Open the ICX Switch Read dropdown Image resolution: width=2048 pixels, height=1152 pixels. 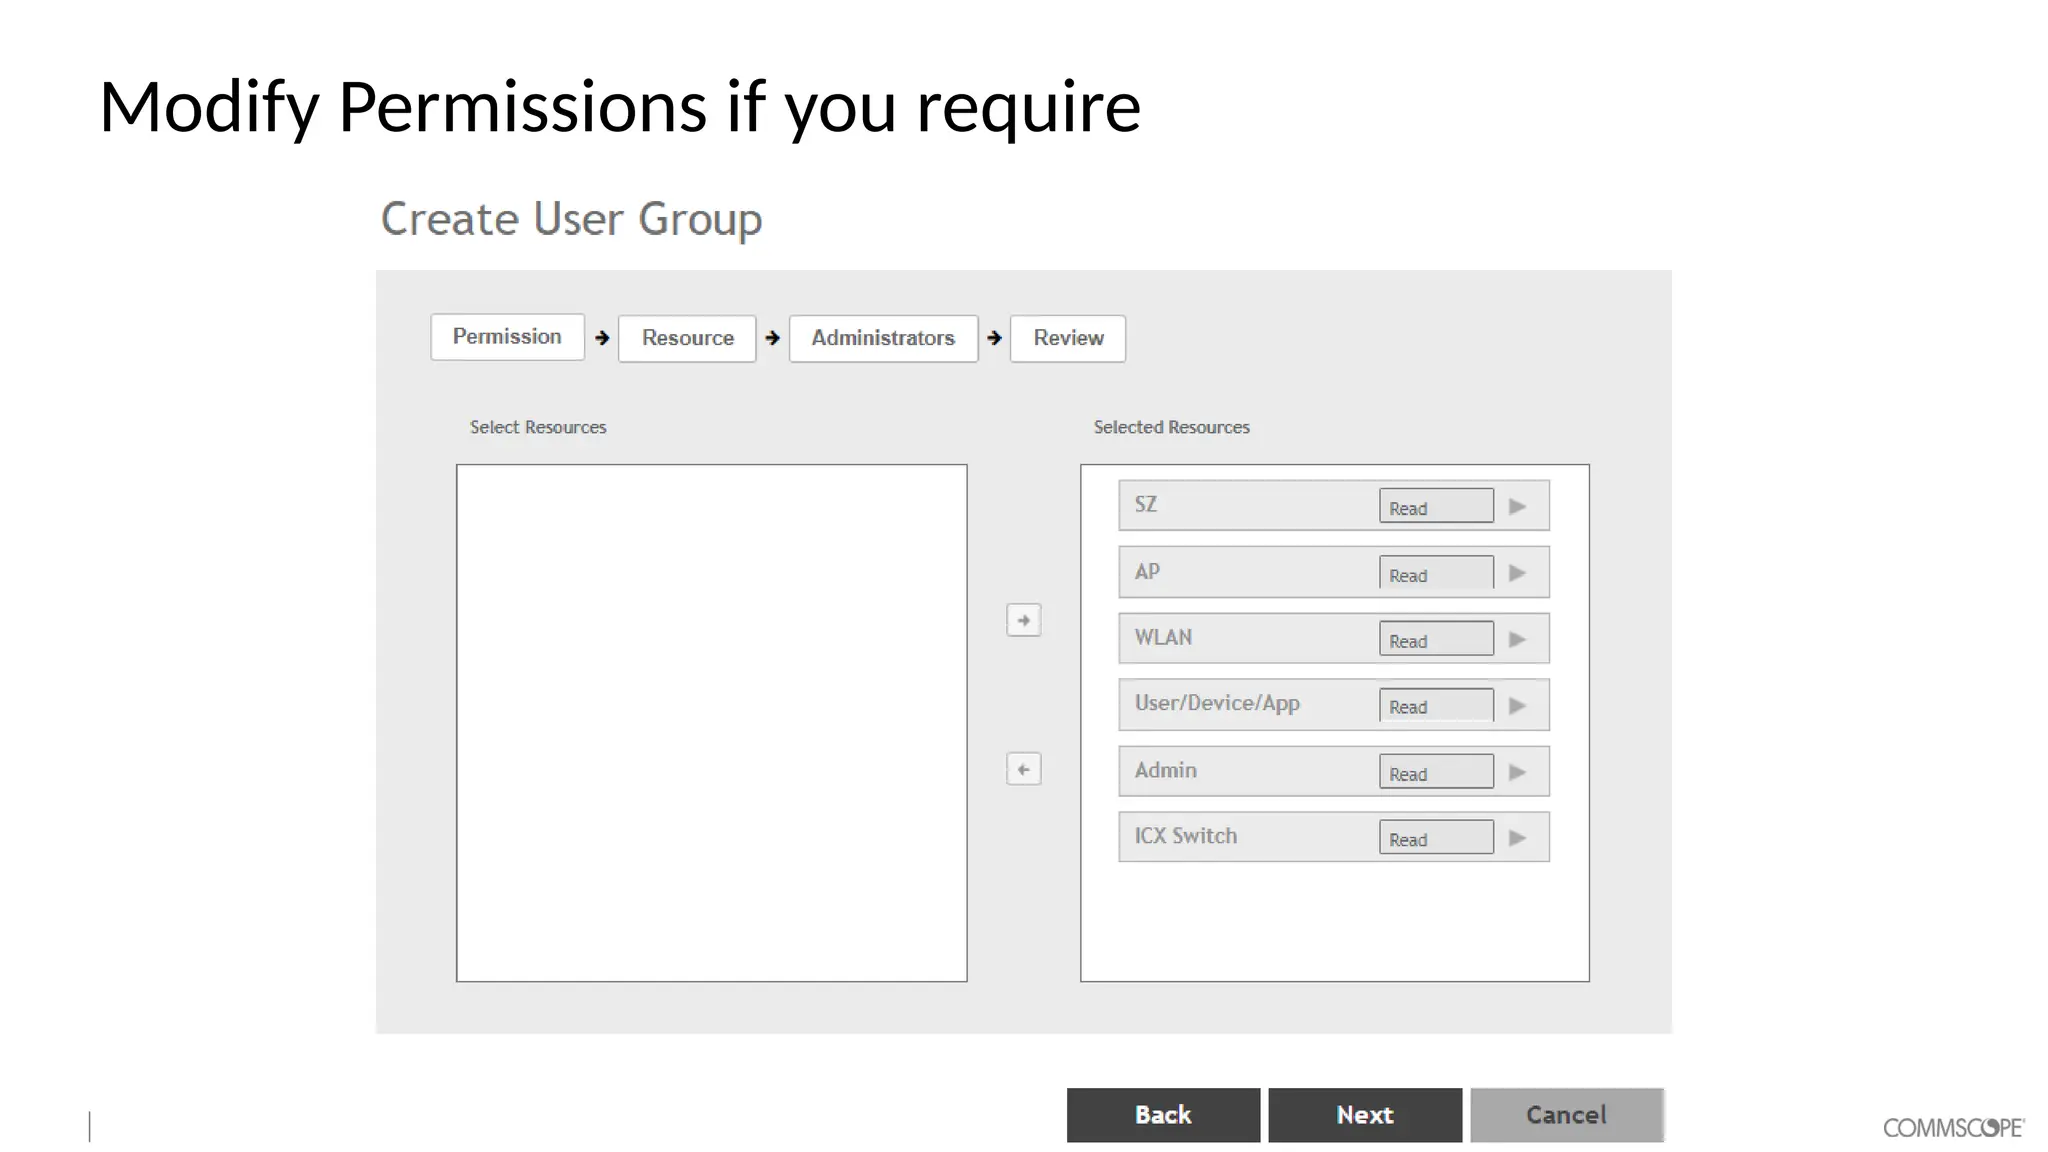(x=1436, y=838)
